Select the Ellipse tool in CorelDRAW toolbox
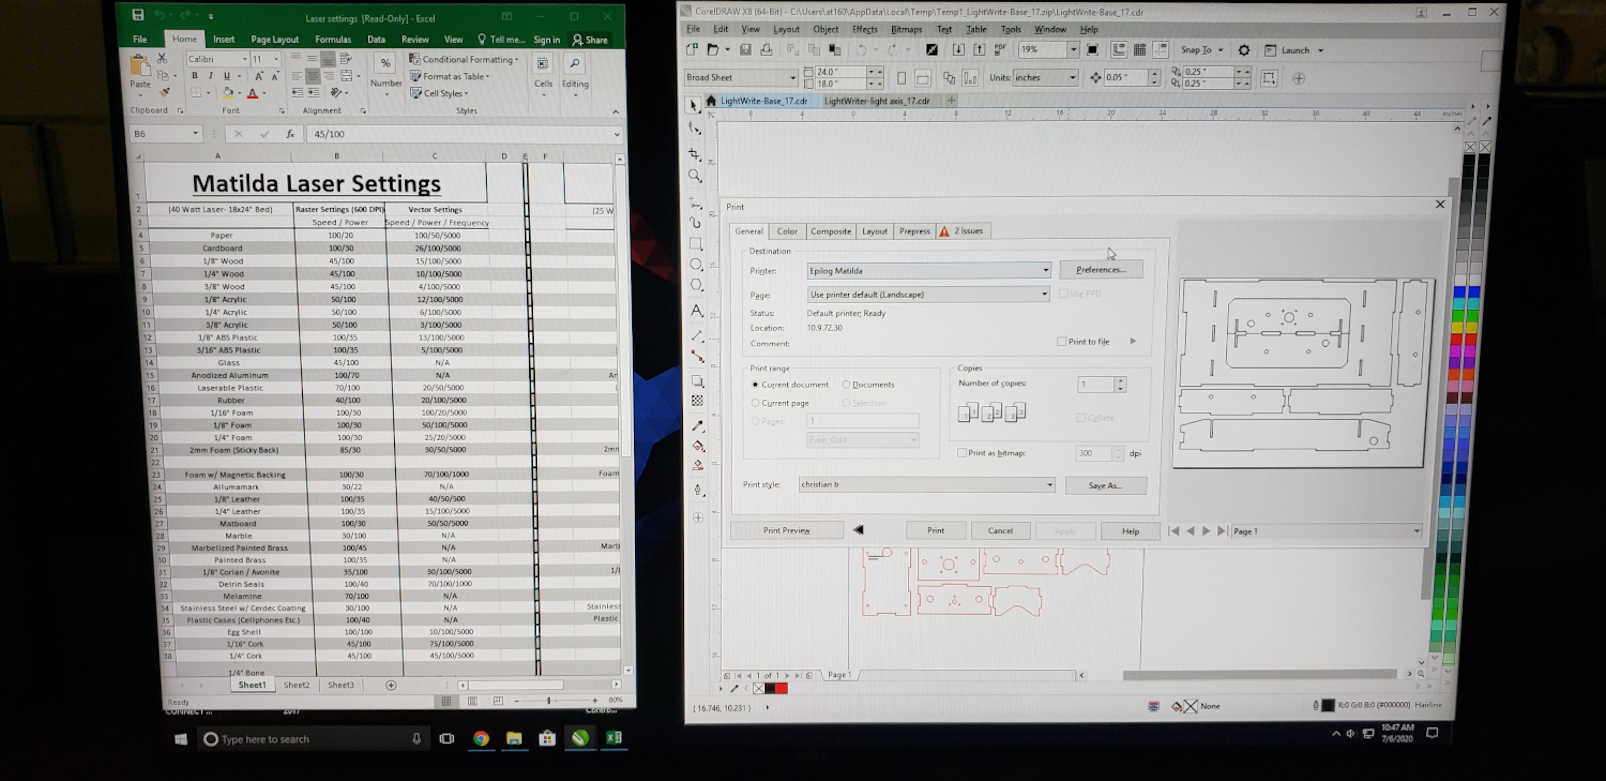Screen dimensions: 1606x781 pos(696,265)
